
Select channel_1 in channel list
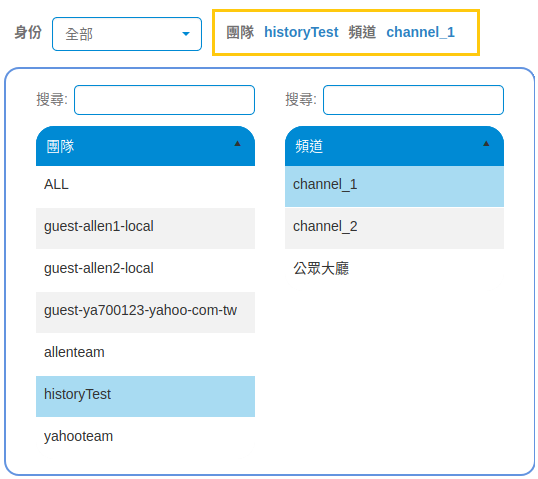click(x=394, y=186)
